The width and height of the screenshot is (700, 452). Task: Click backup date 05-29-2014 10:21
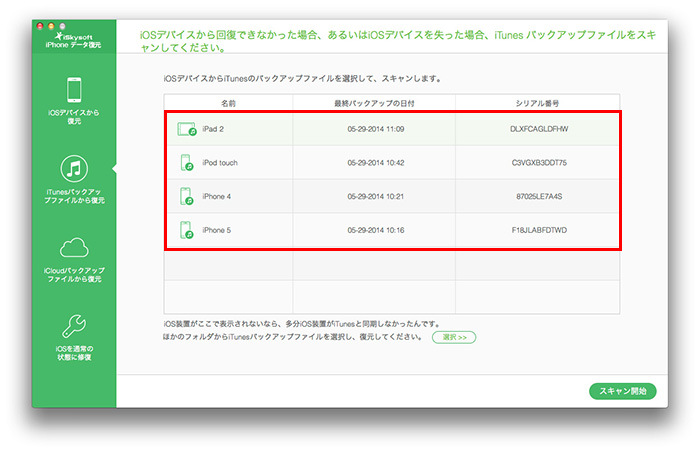pyautogui.click(x=376, y=197)
